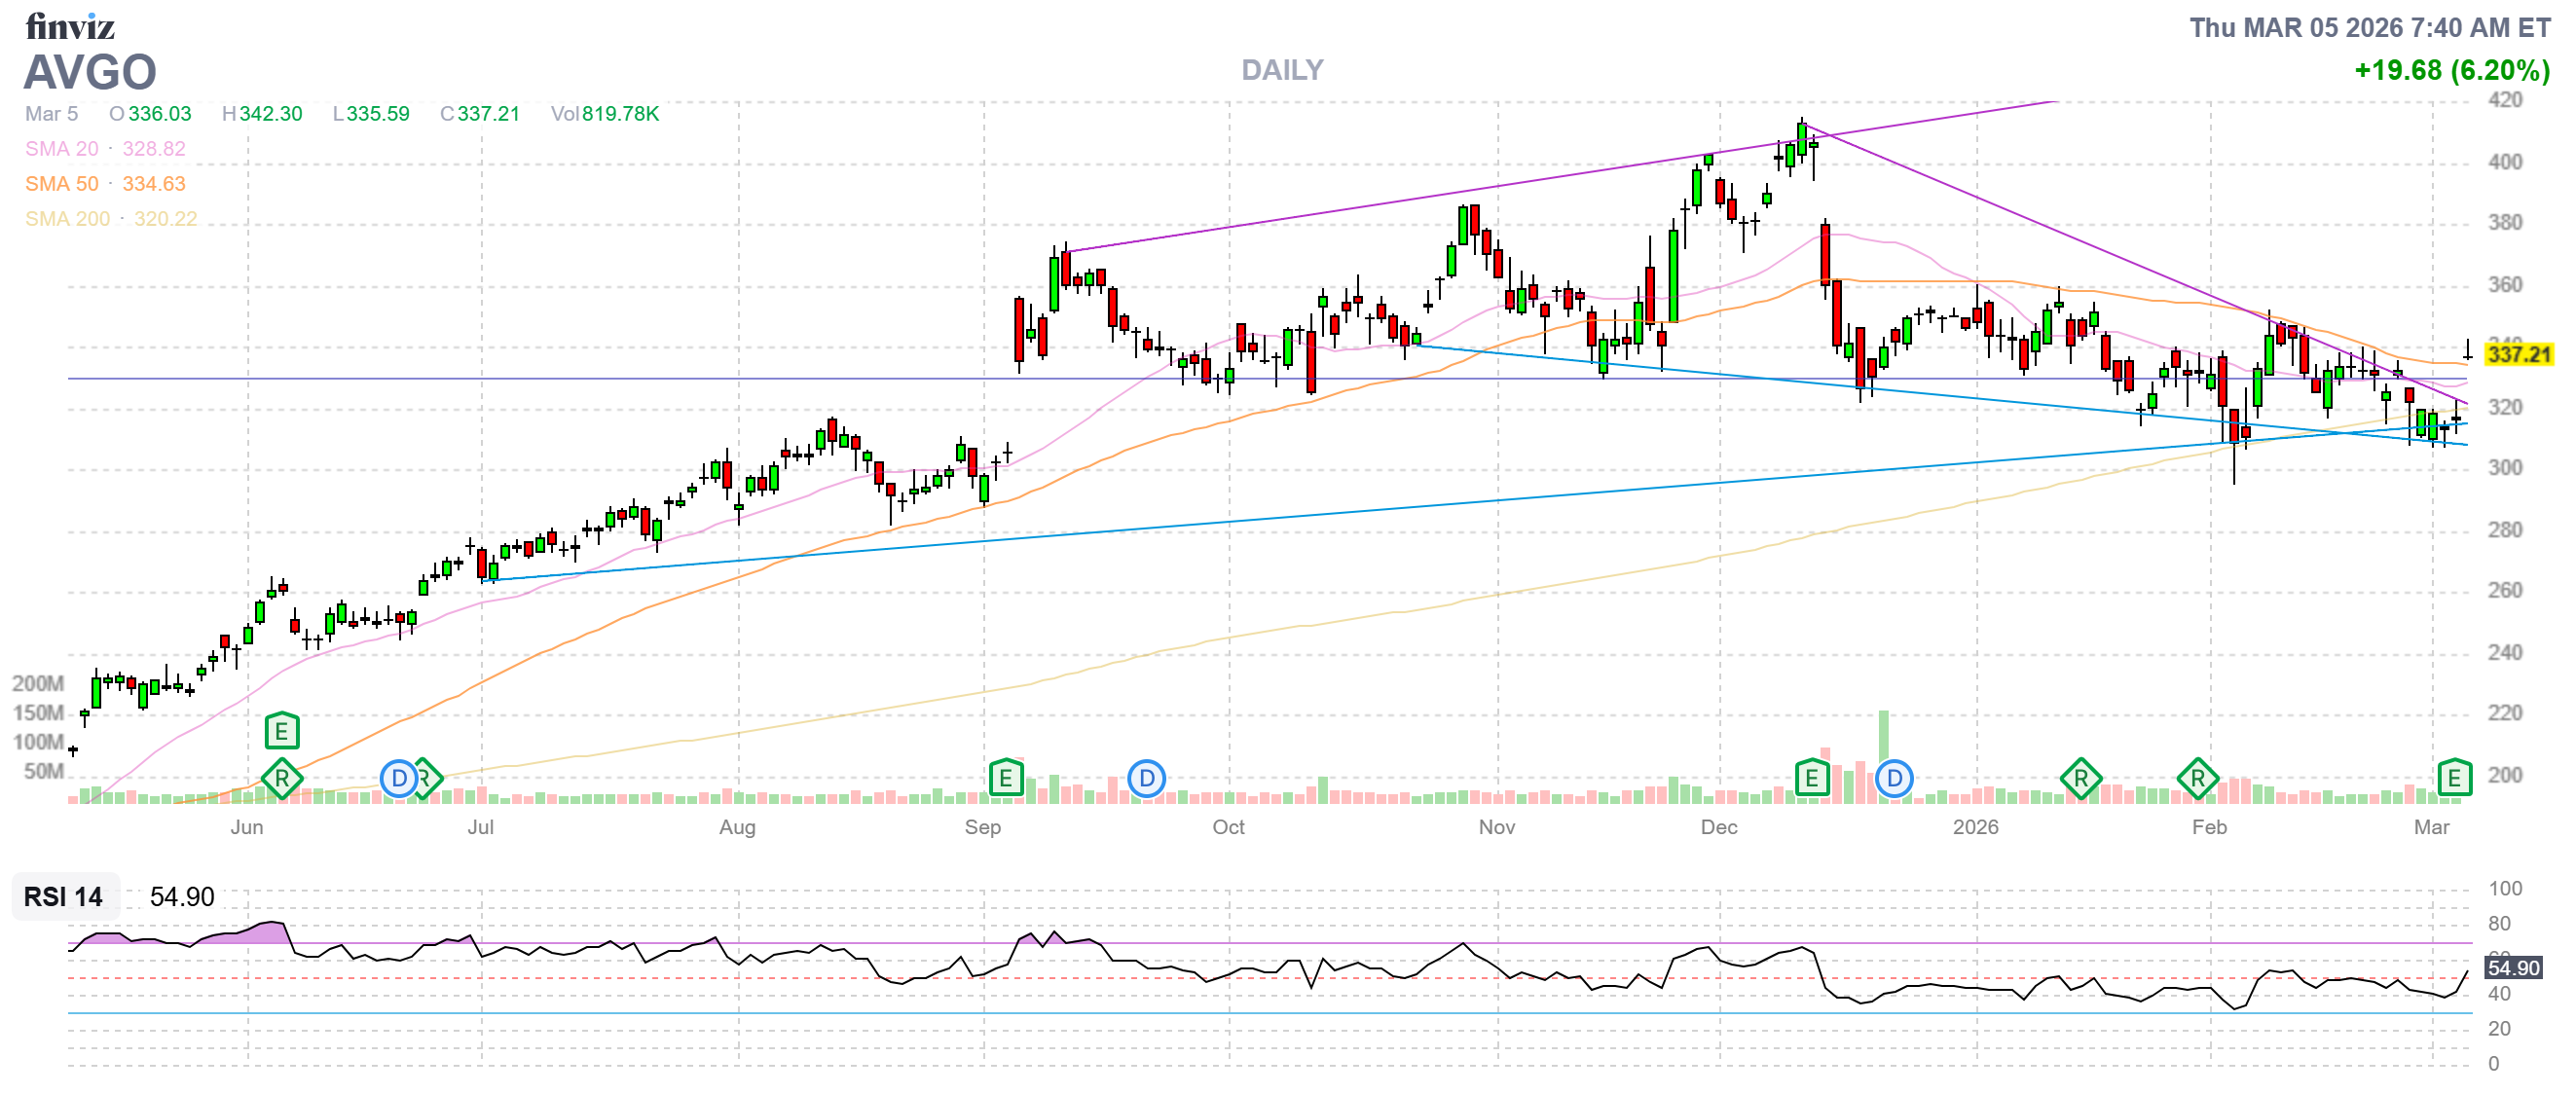
Task: Open the March earnings "E" marker
Action: (2454, 778)
